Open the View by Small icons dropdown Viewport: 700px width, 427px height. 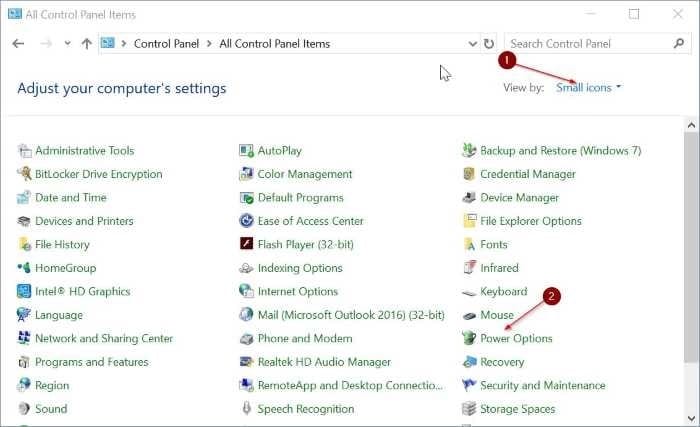(588, 88)
